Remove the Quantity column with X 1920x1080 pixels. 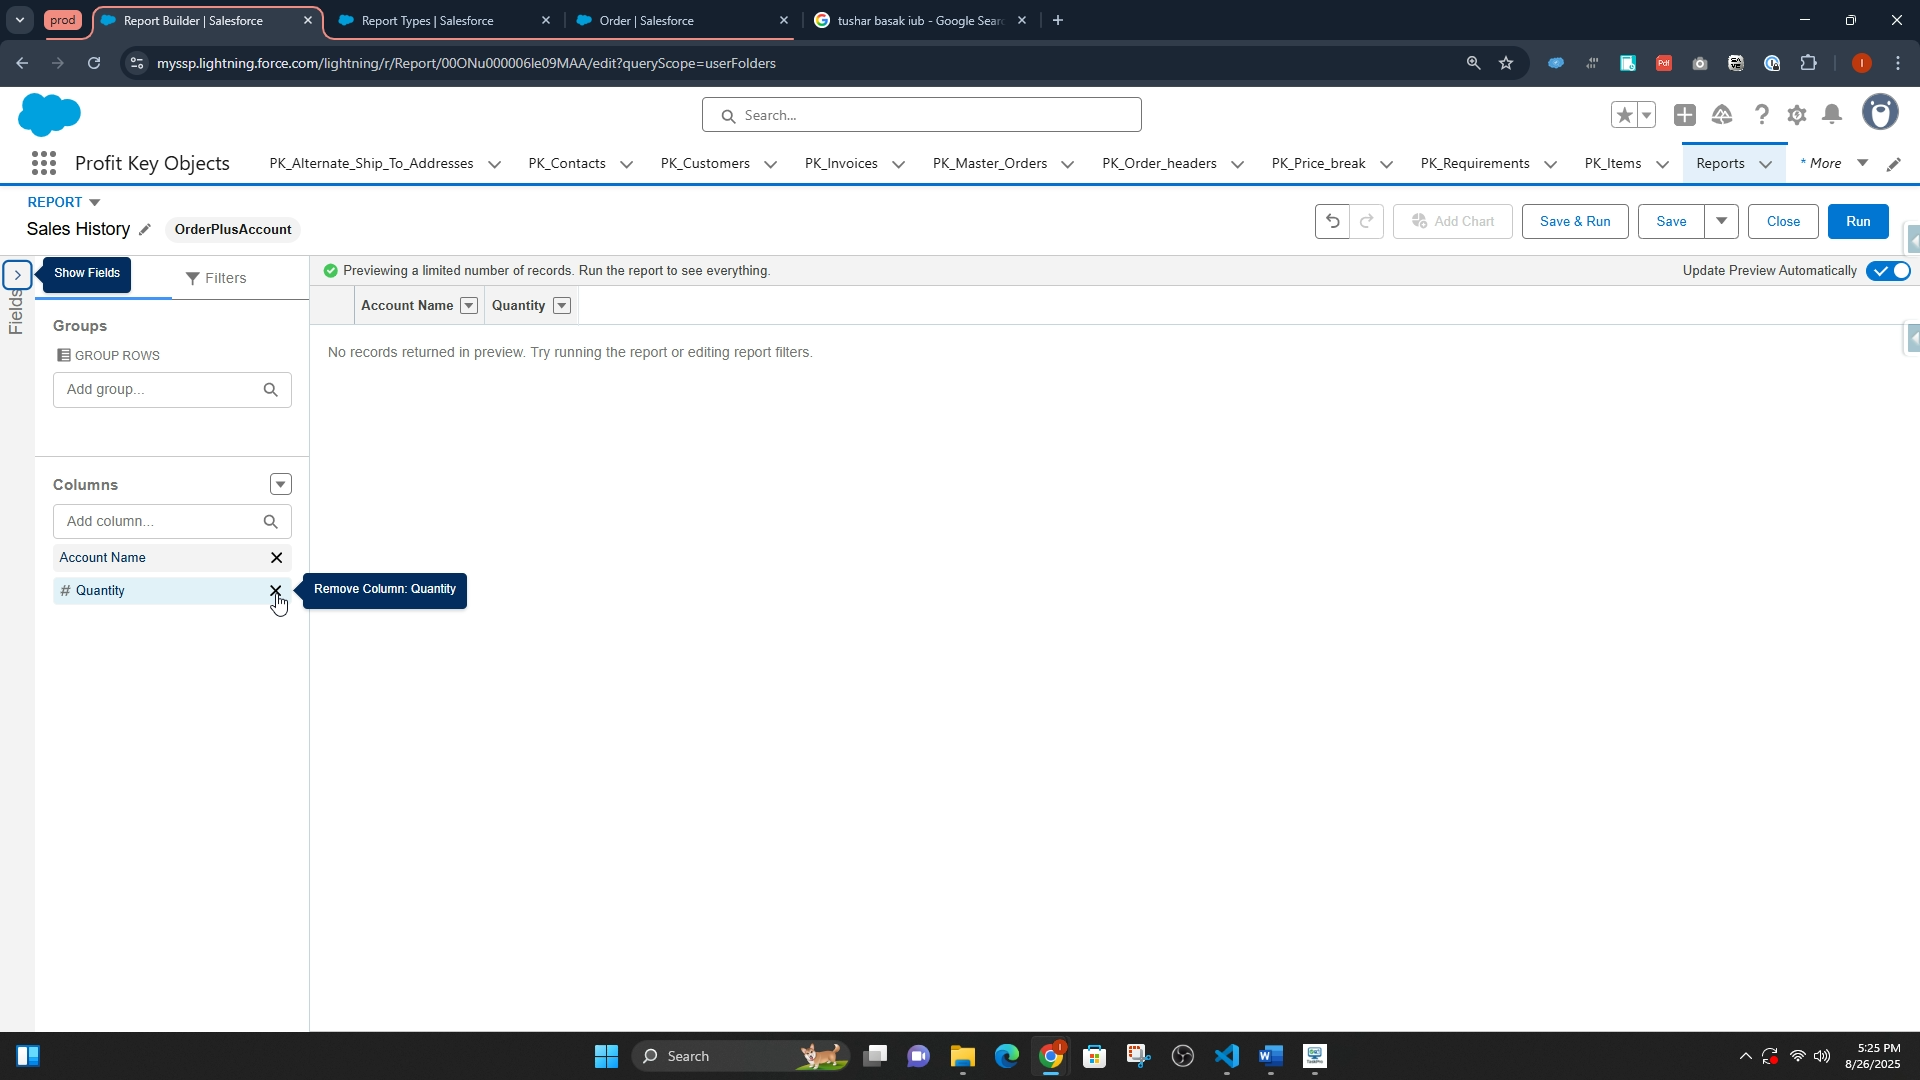[276, 591]
